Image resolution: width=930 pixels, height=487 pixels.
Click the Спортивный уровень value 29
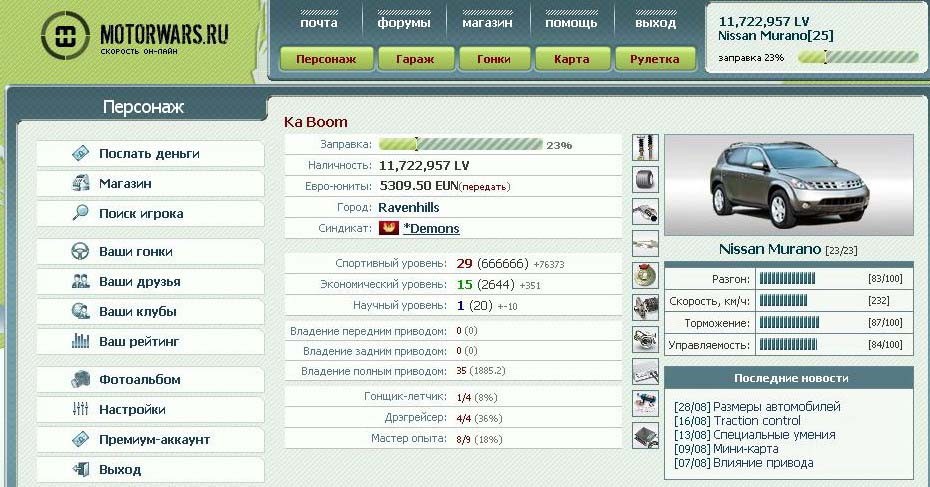[x=464, y=263]
